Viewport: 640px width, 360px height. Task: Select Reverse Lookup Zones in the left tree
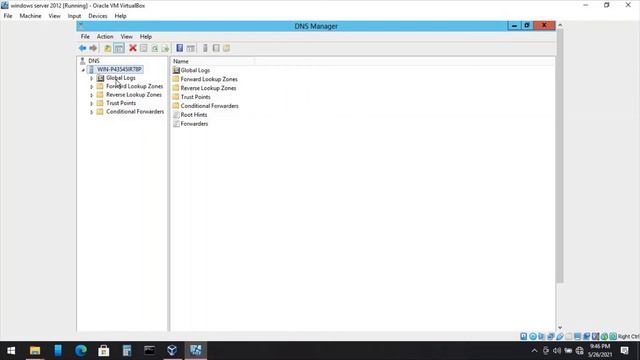(134, 95)
